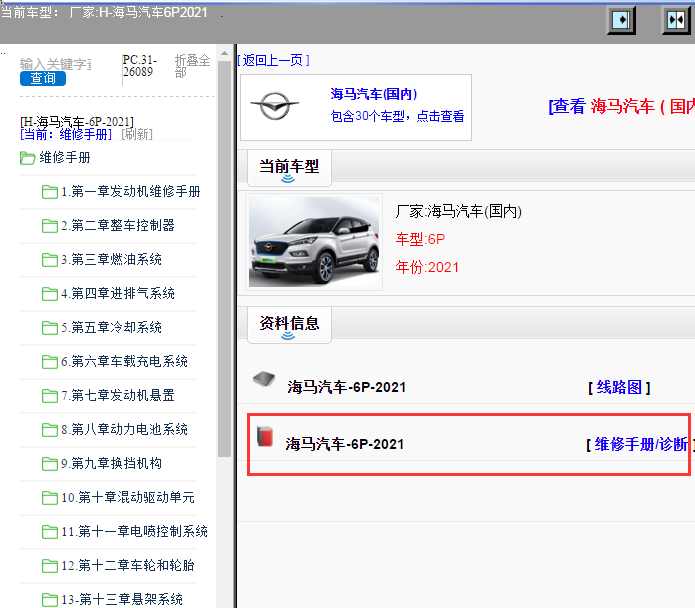
Task: Open chapter 6.第六章车载充电系统
Action: 125,362
